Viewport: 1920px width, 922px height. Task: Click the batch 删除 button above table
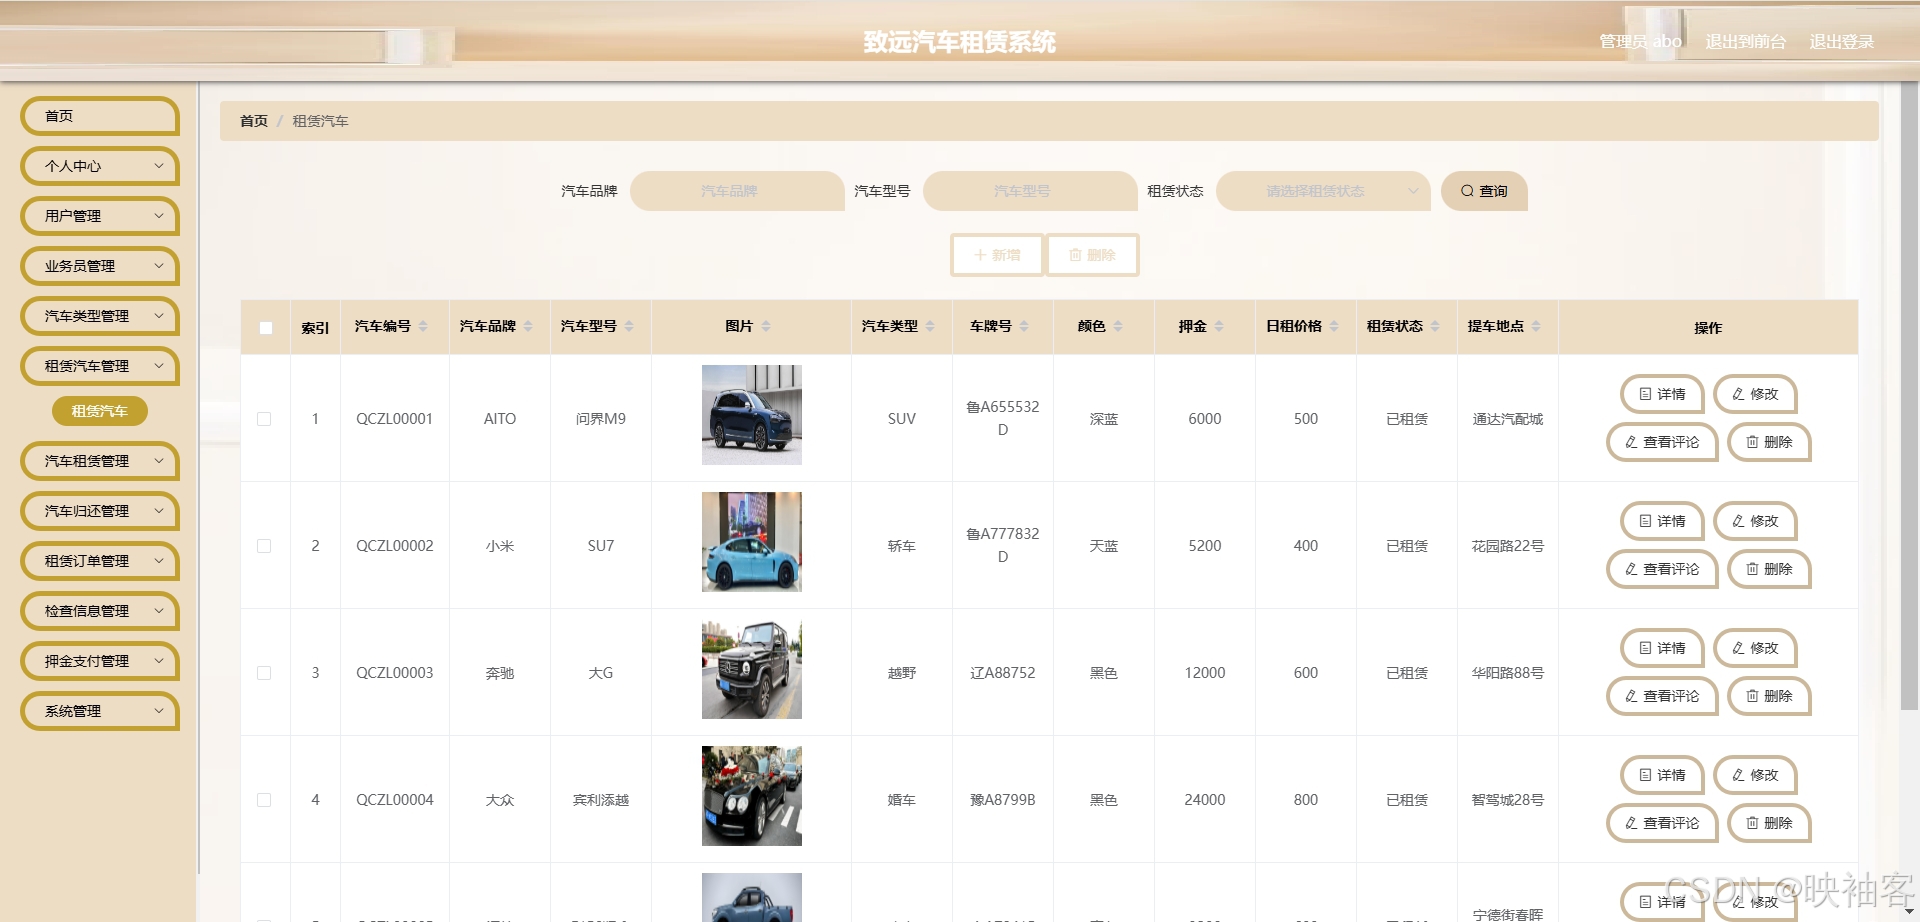click(x=1092, y=255)
